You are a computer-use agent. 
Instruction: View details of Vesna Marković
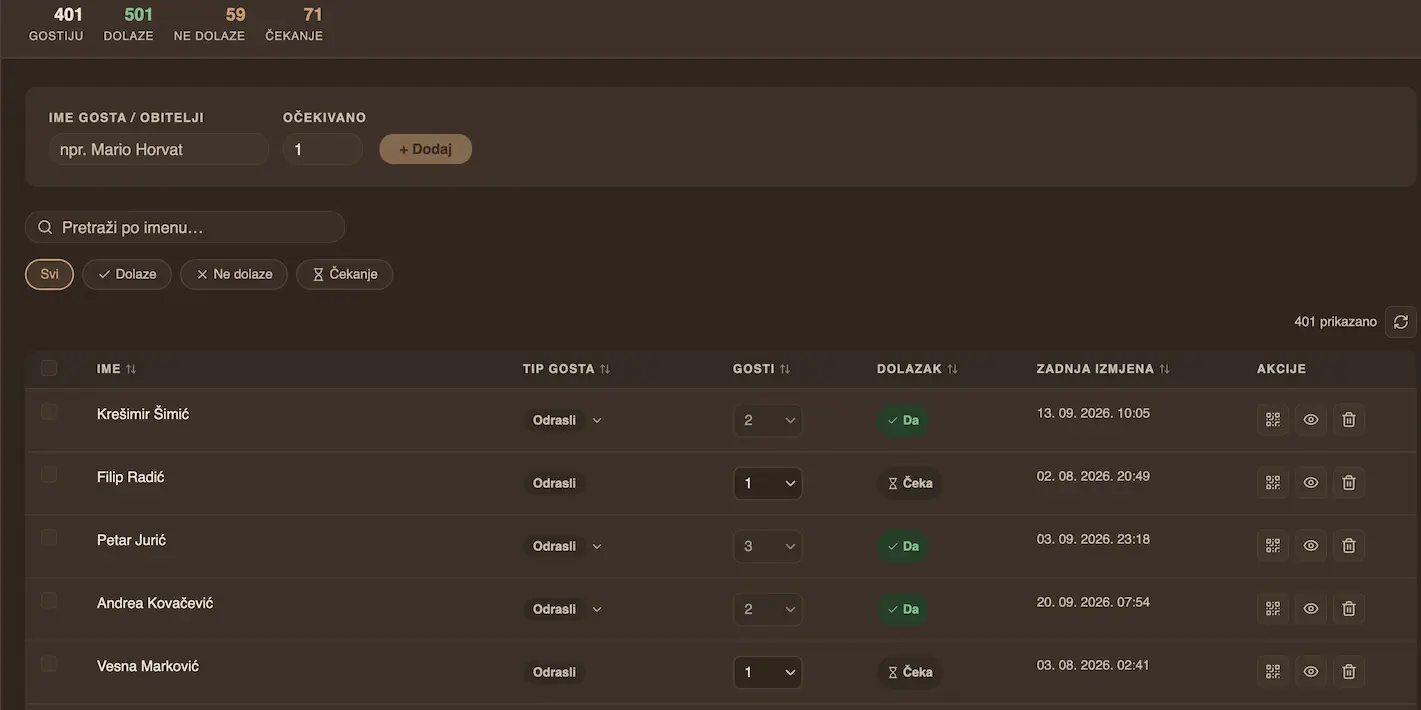pyautogui.click(x=1311, y=672)
